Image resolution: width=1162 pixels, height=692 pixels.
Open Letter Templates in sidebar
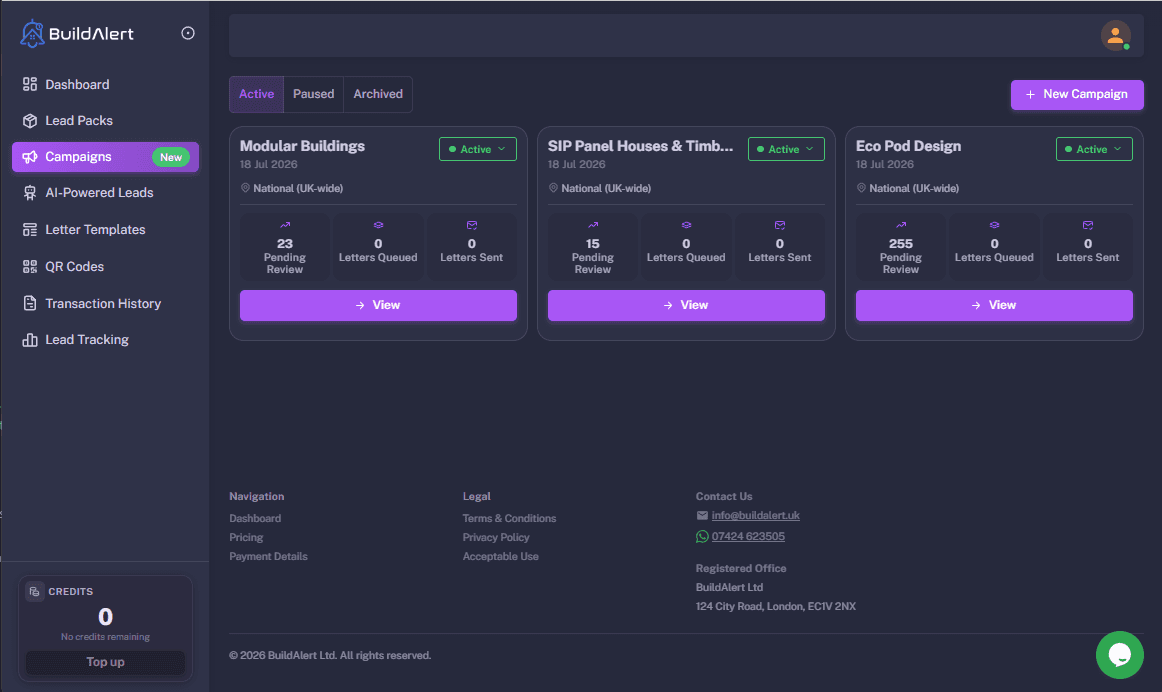(105, 230)
